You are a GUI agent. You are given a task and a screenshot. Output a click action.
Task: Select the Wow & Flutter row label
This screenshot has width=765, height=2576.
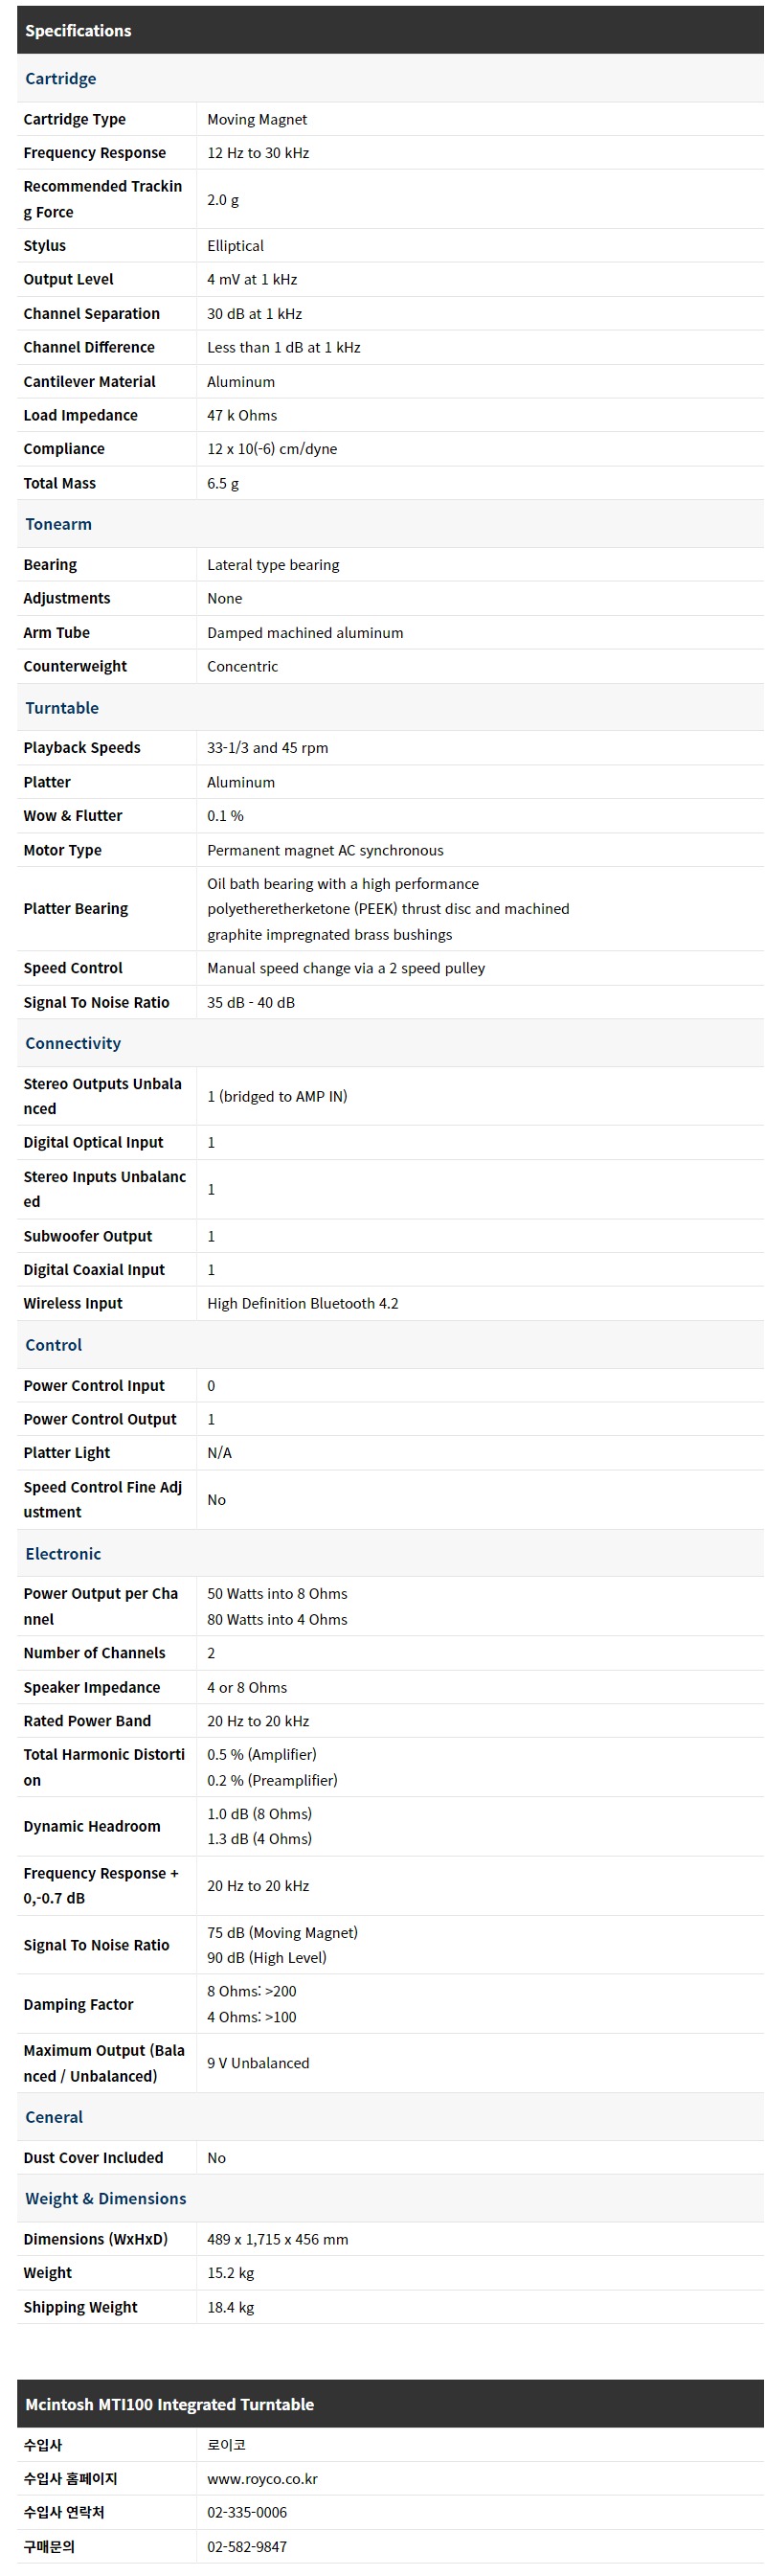(73, 816)
